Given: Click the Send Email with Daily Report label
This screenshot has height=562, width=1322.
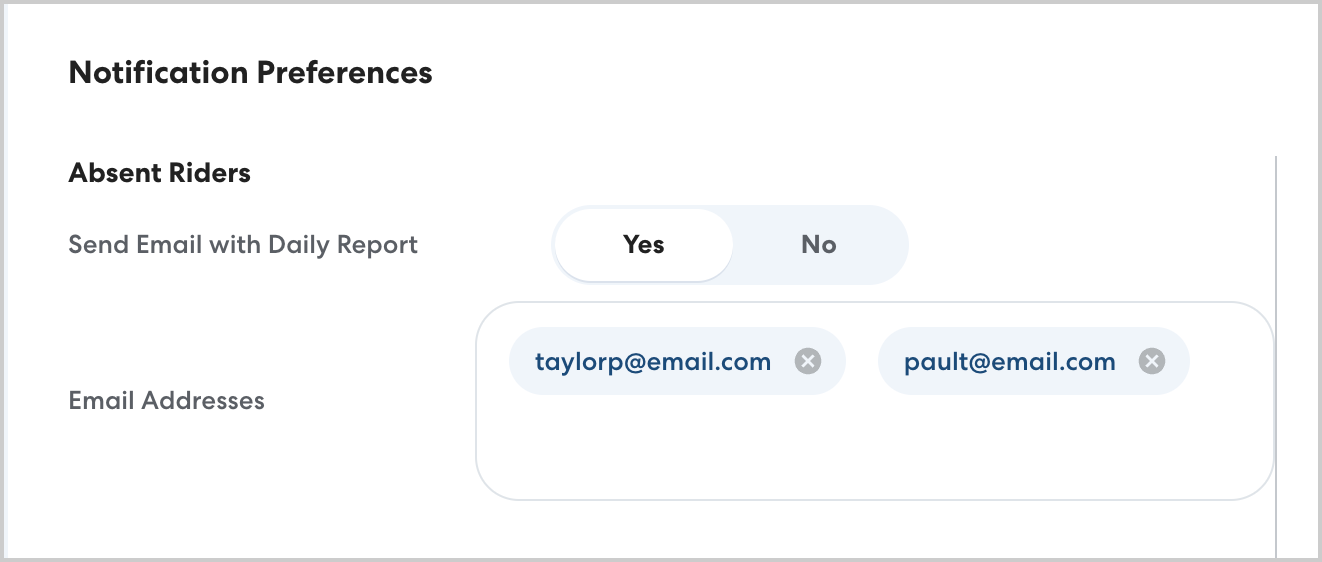Looking at the screenshot, I should pos(243,245).
